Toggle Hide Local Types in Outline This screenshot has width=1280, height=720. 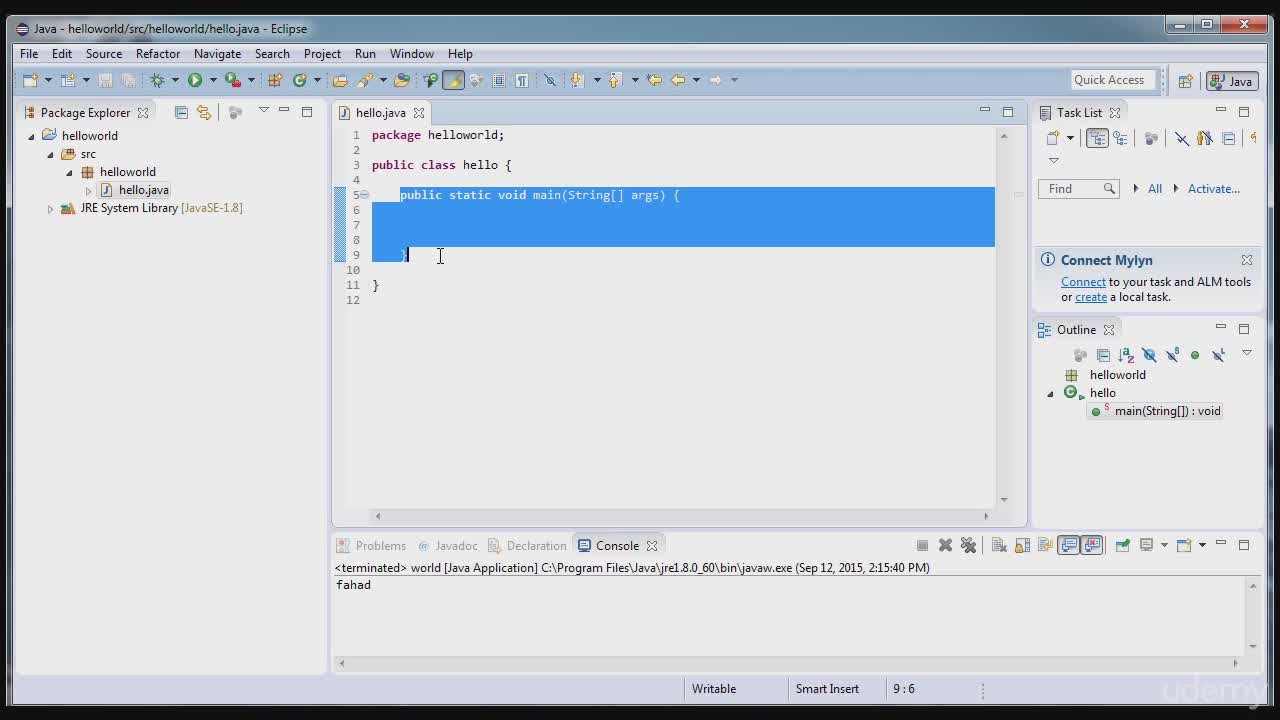click(1218, 355)
